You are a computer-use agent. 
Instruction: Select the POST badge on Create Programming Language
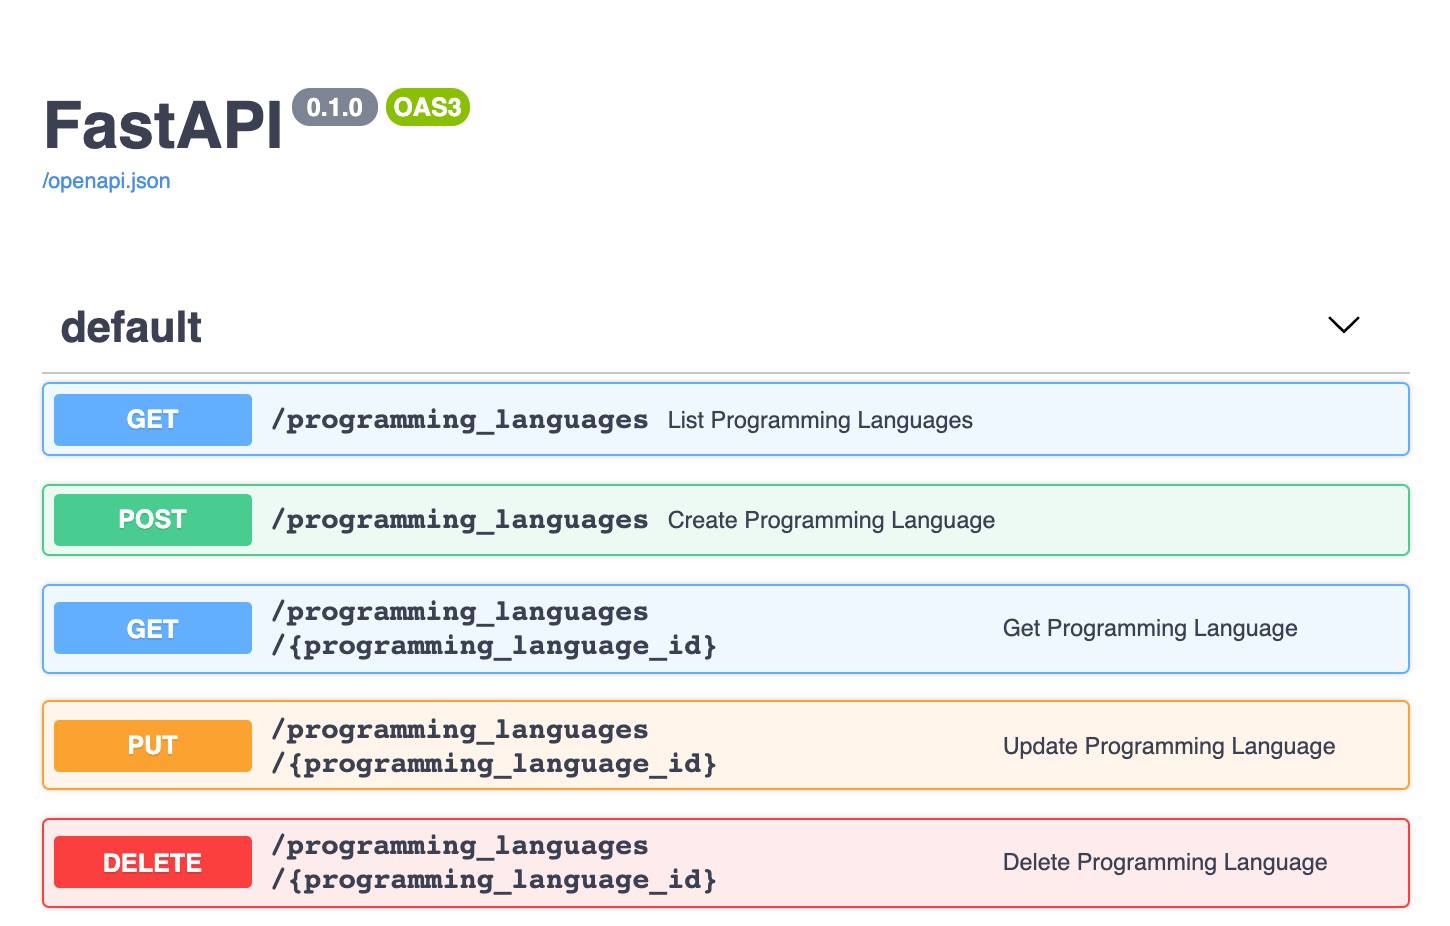pos(152,519)
